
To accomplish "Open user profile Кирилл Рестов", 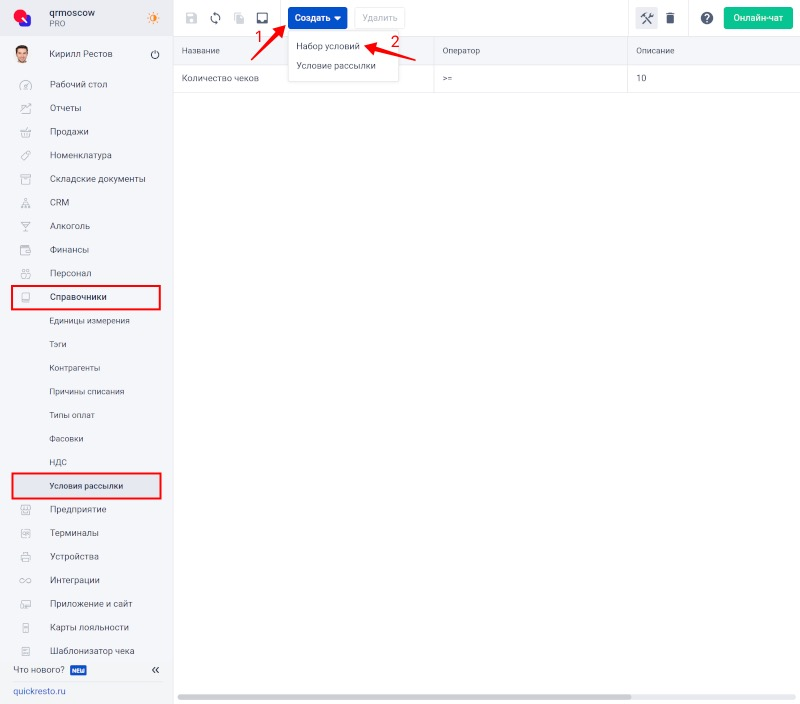I will [x=81, y=54].
